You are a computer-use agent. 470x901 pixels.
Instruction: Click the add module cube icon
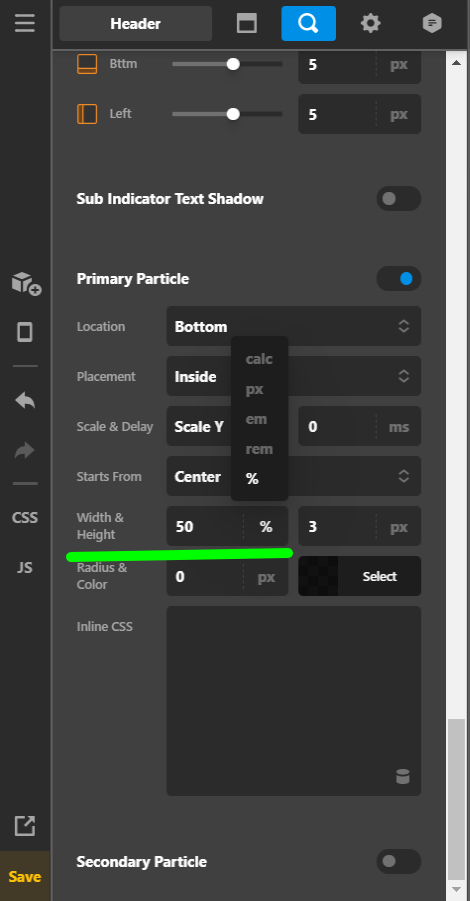26,284
